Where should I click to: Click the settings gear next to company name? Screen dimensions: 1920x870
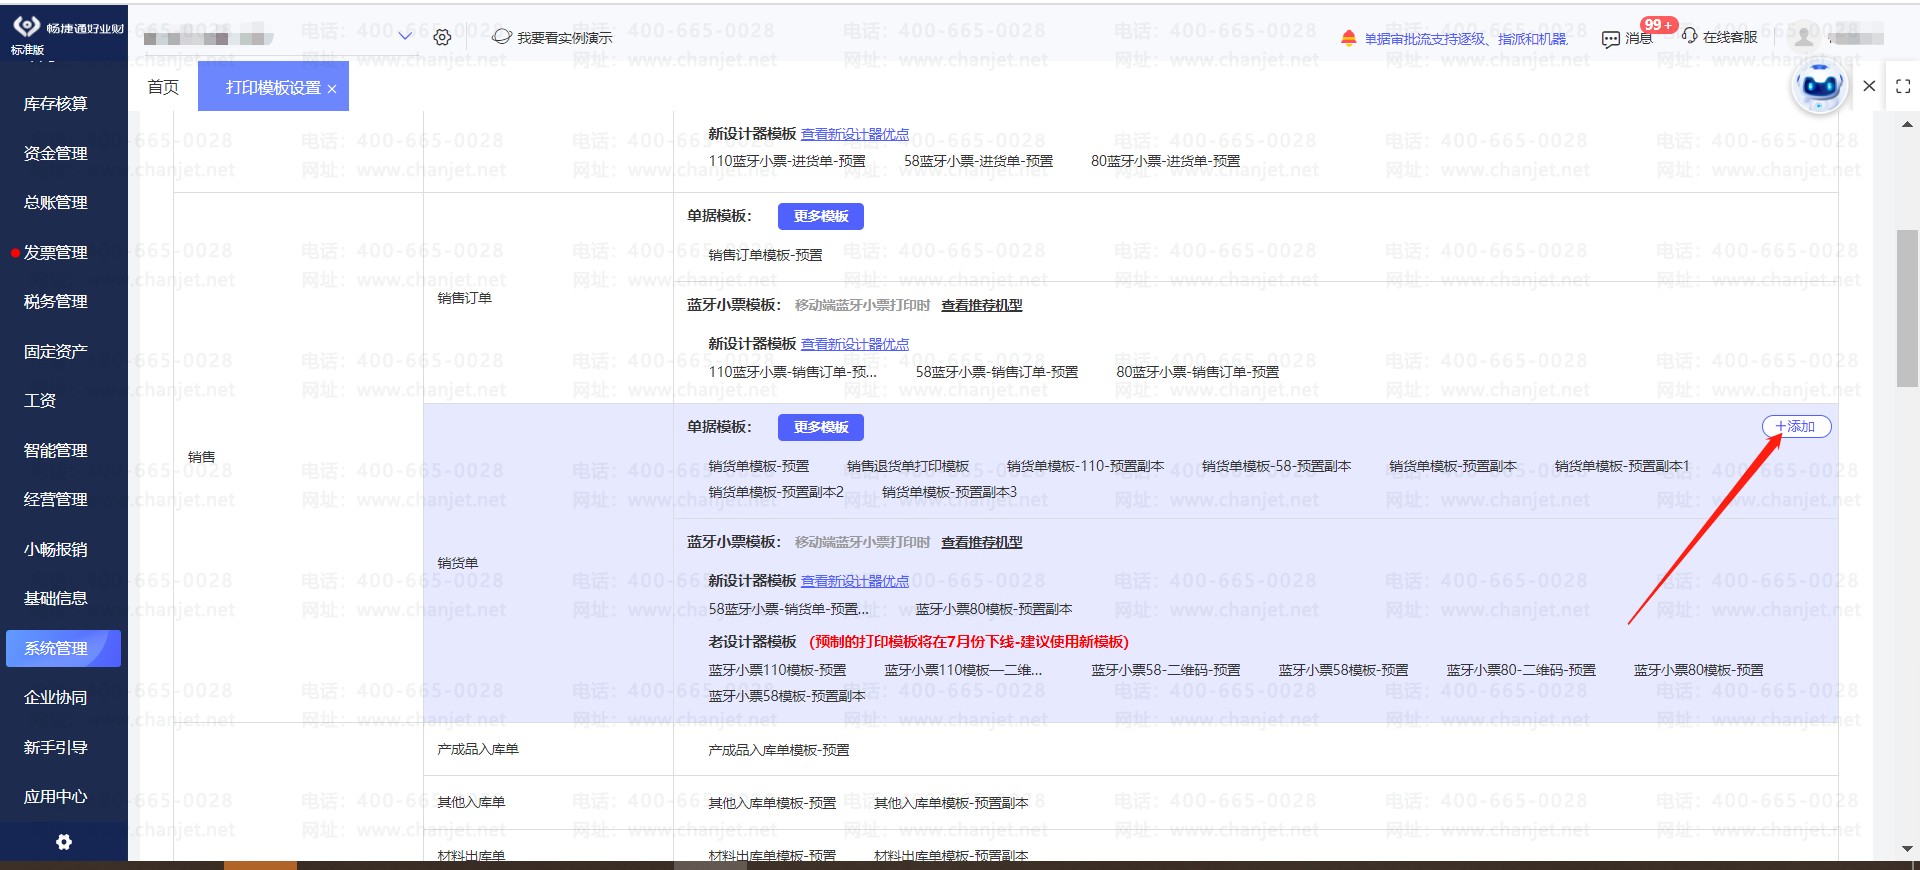coord(442,37)
